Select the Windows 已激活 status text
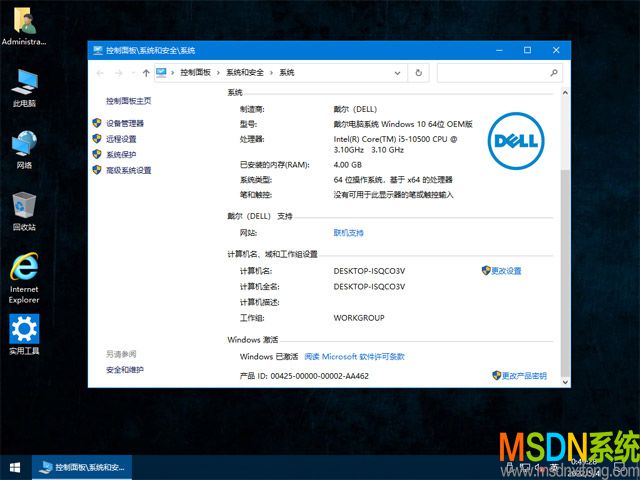Screen dimensions: 640x480 [269, 356]
